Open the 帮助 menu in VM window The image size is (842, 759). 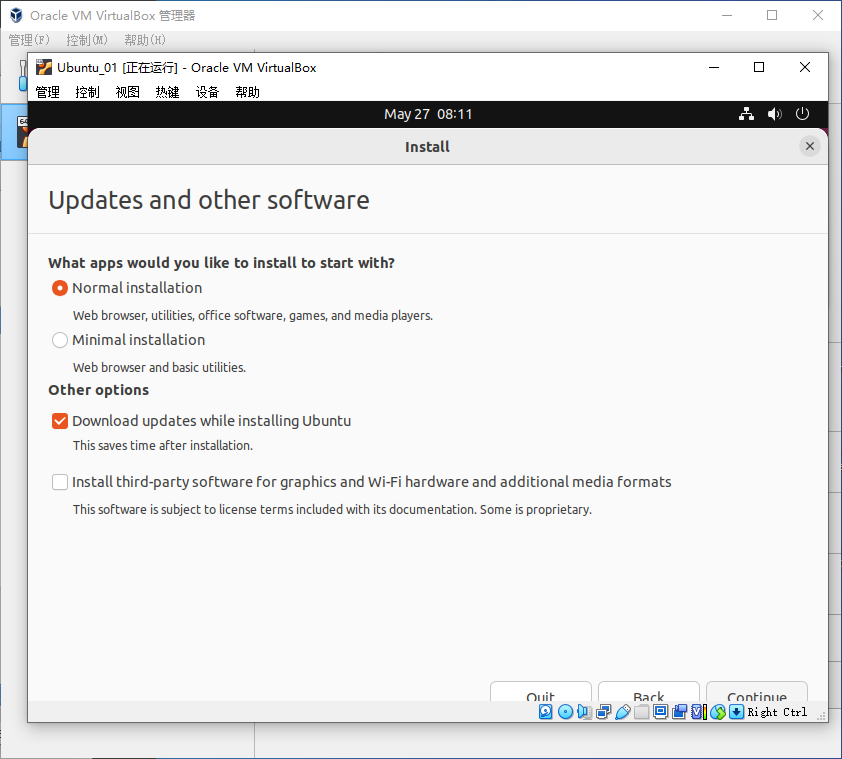[x=248, y=92]
